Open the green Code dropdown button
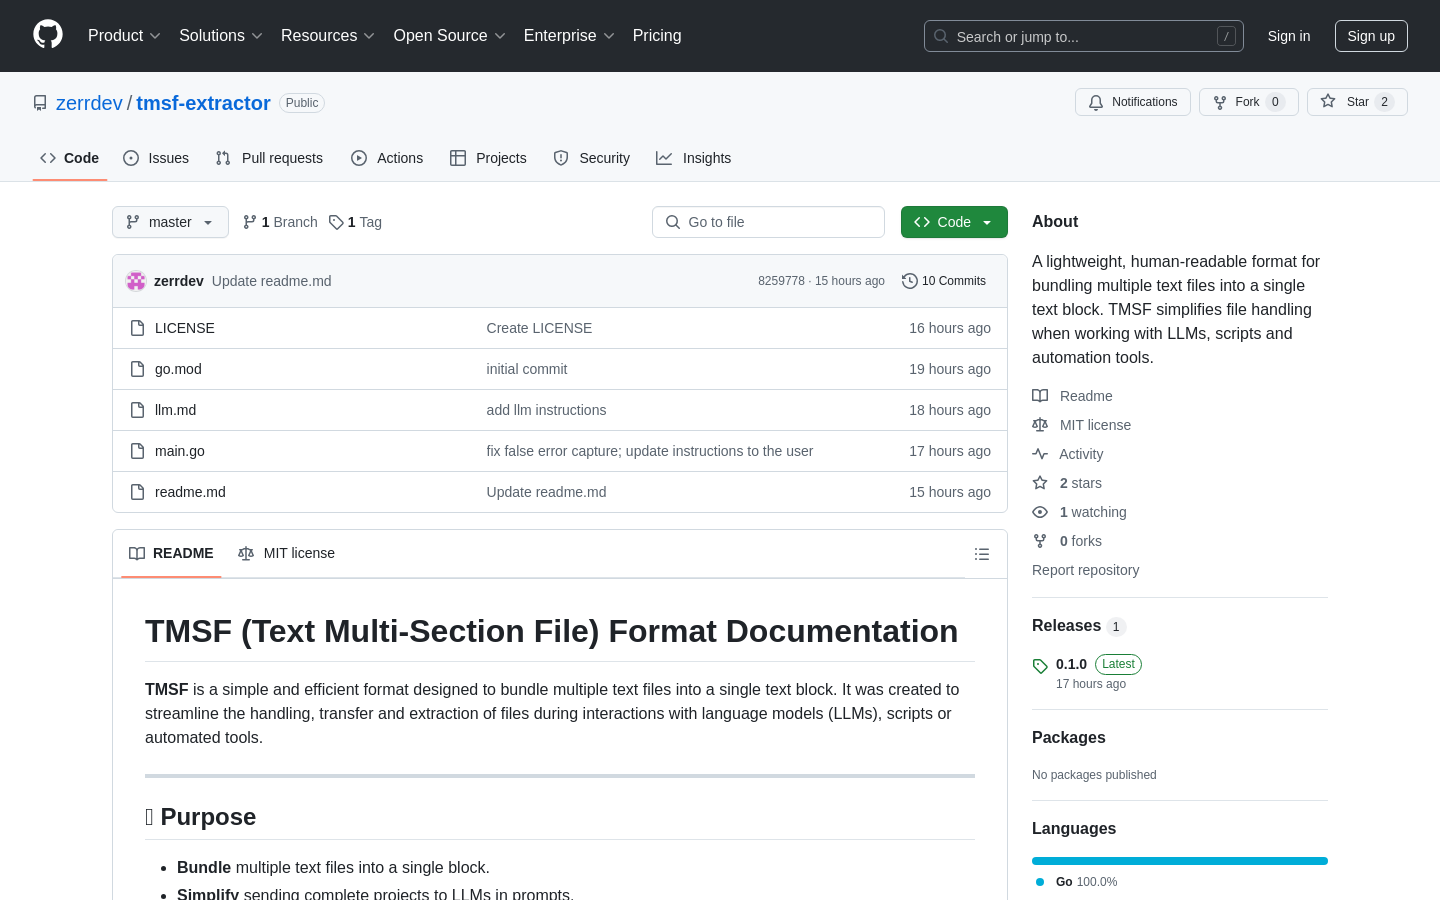This screenshot has width=1440, height=900. [x=954, y=222]
